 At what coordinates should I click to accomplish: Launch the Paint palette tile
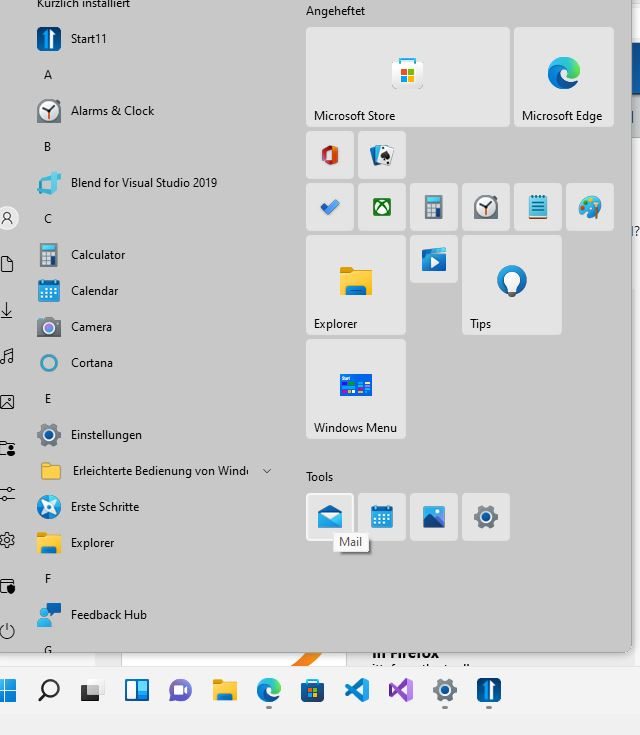click(x=590, y=207)
